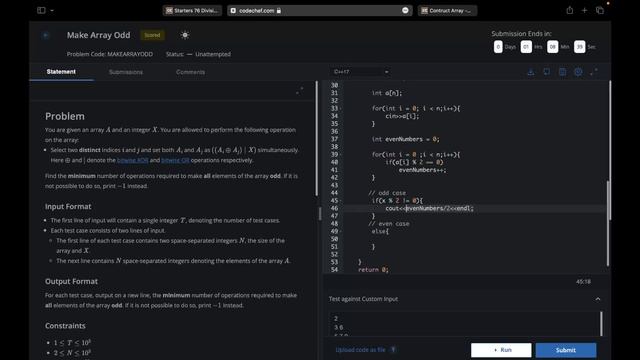Run the code with the Run button
The image size is (640, 360).
pyautogui.click(x=501, y=350)
